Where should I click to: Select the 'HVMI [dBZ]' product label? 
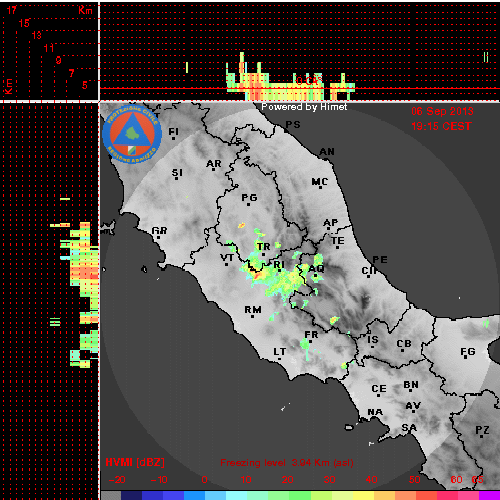135,462
